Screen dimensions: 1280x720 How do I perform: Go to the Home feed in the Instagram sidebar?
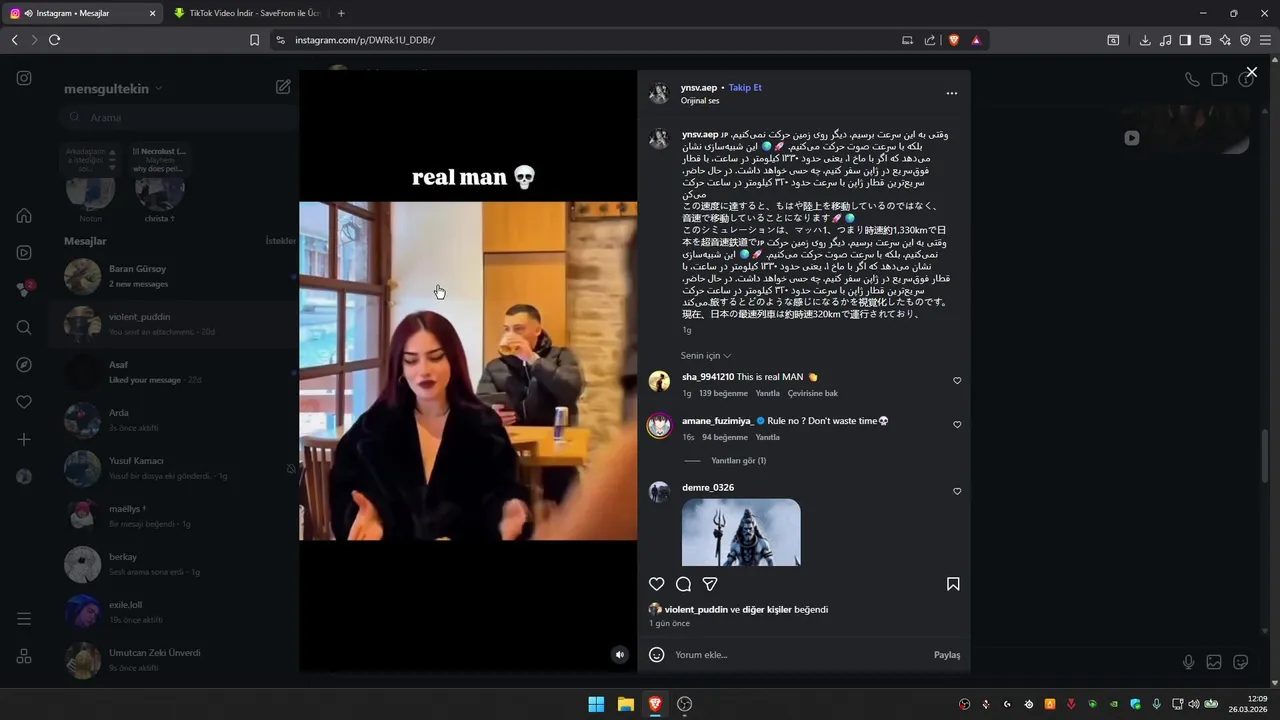[24, 216]
